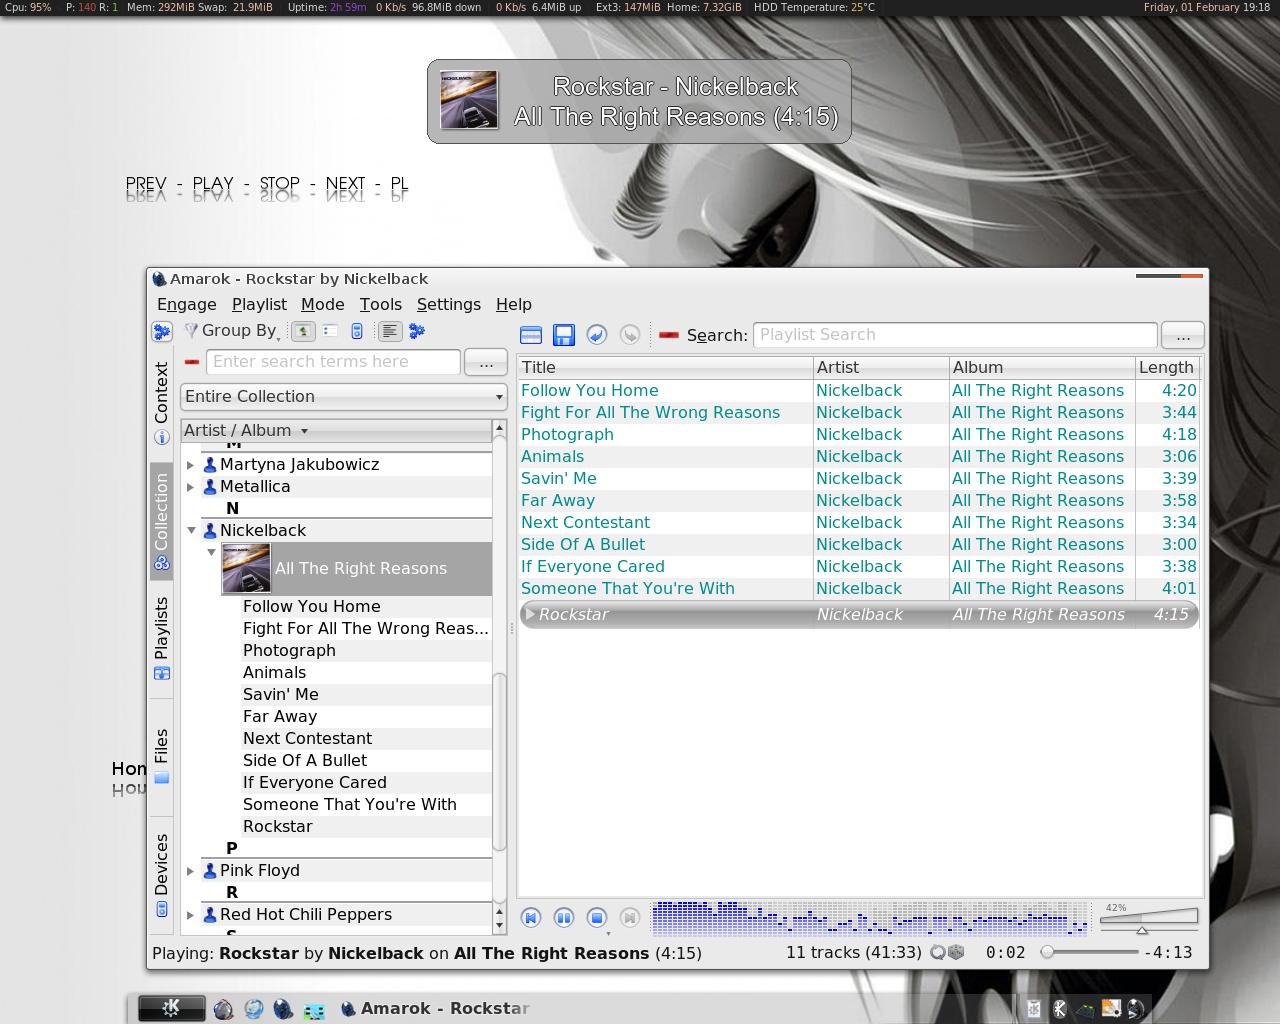Click the Amarok wolf icon in system tray
This screenshot has height=1024, width=1280.
click(x=1136, y=1009)
